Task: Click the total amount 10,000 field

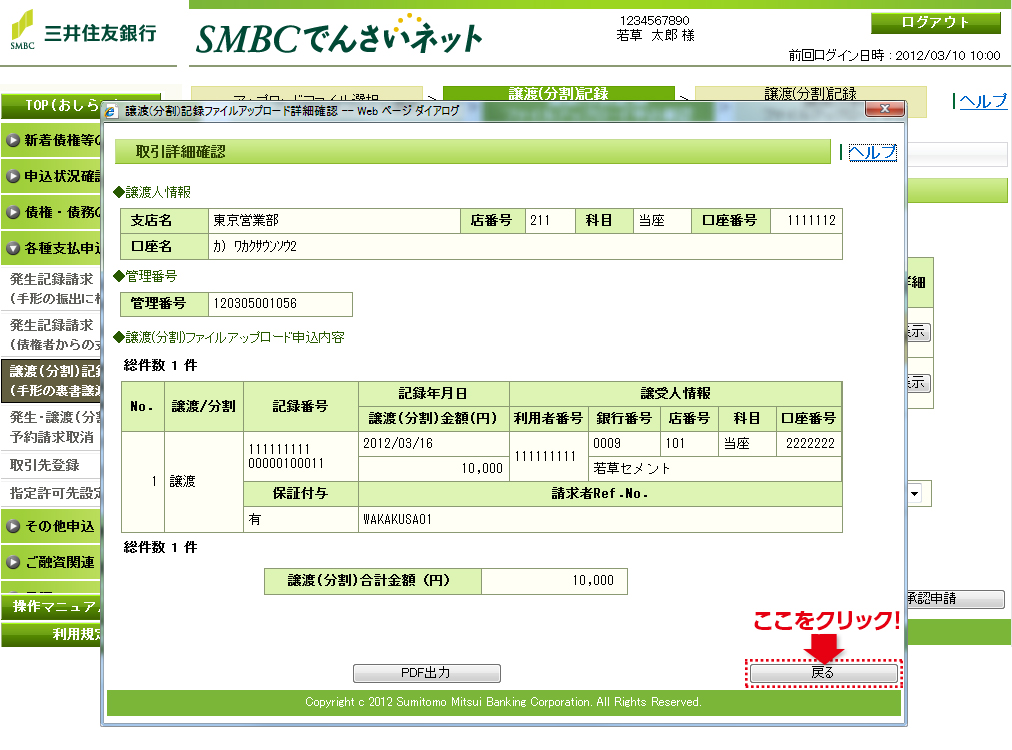Action: [554, 581]
